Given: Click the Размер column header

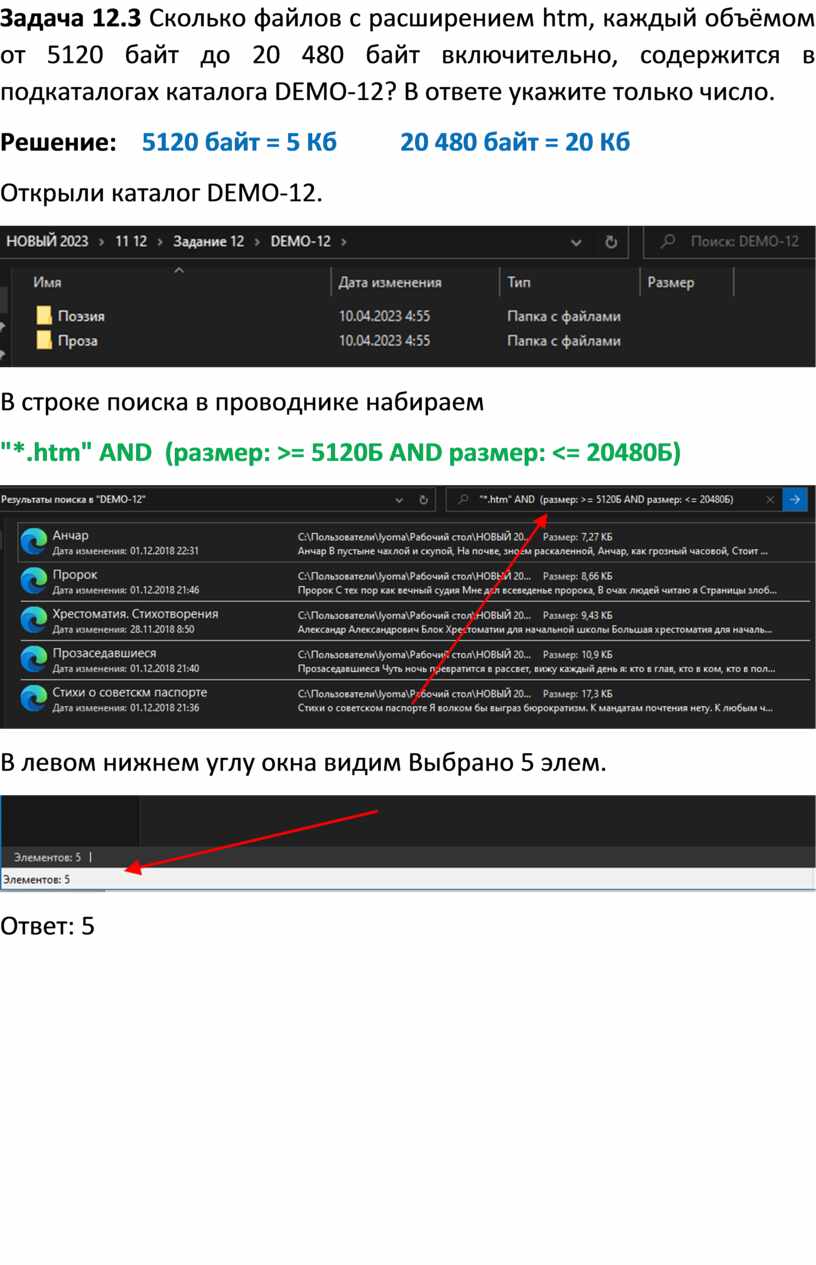Looking at the screenshot, I should tap(670, 283).
